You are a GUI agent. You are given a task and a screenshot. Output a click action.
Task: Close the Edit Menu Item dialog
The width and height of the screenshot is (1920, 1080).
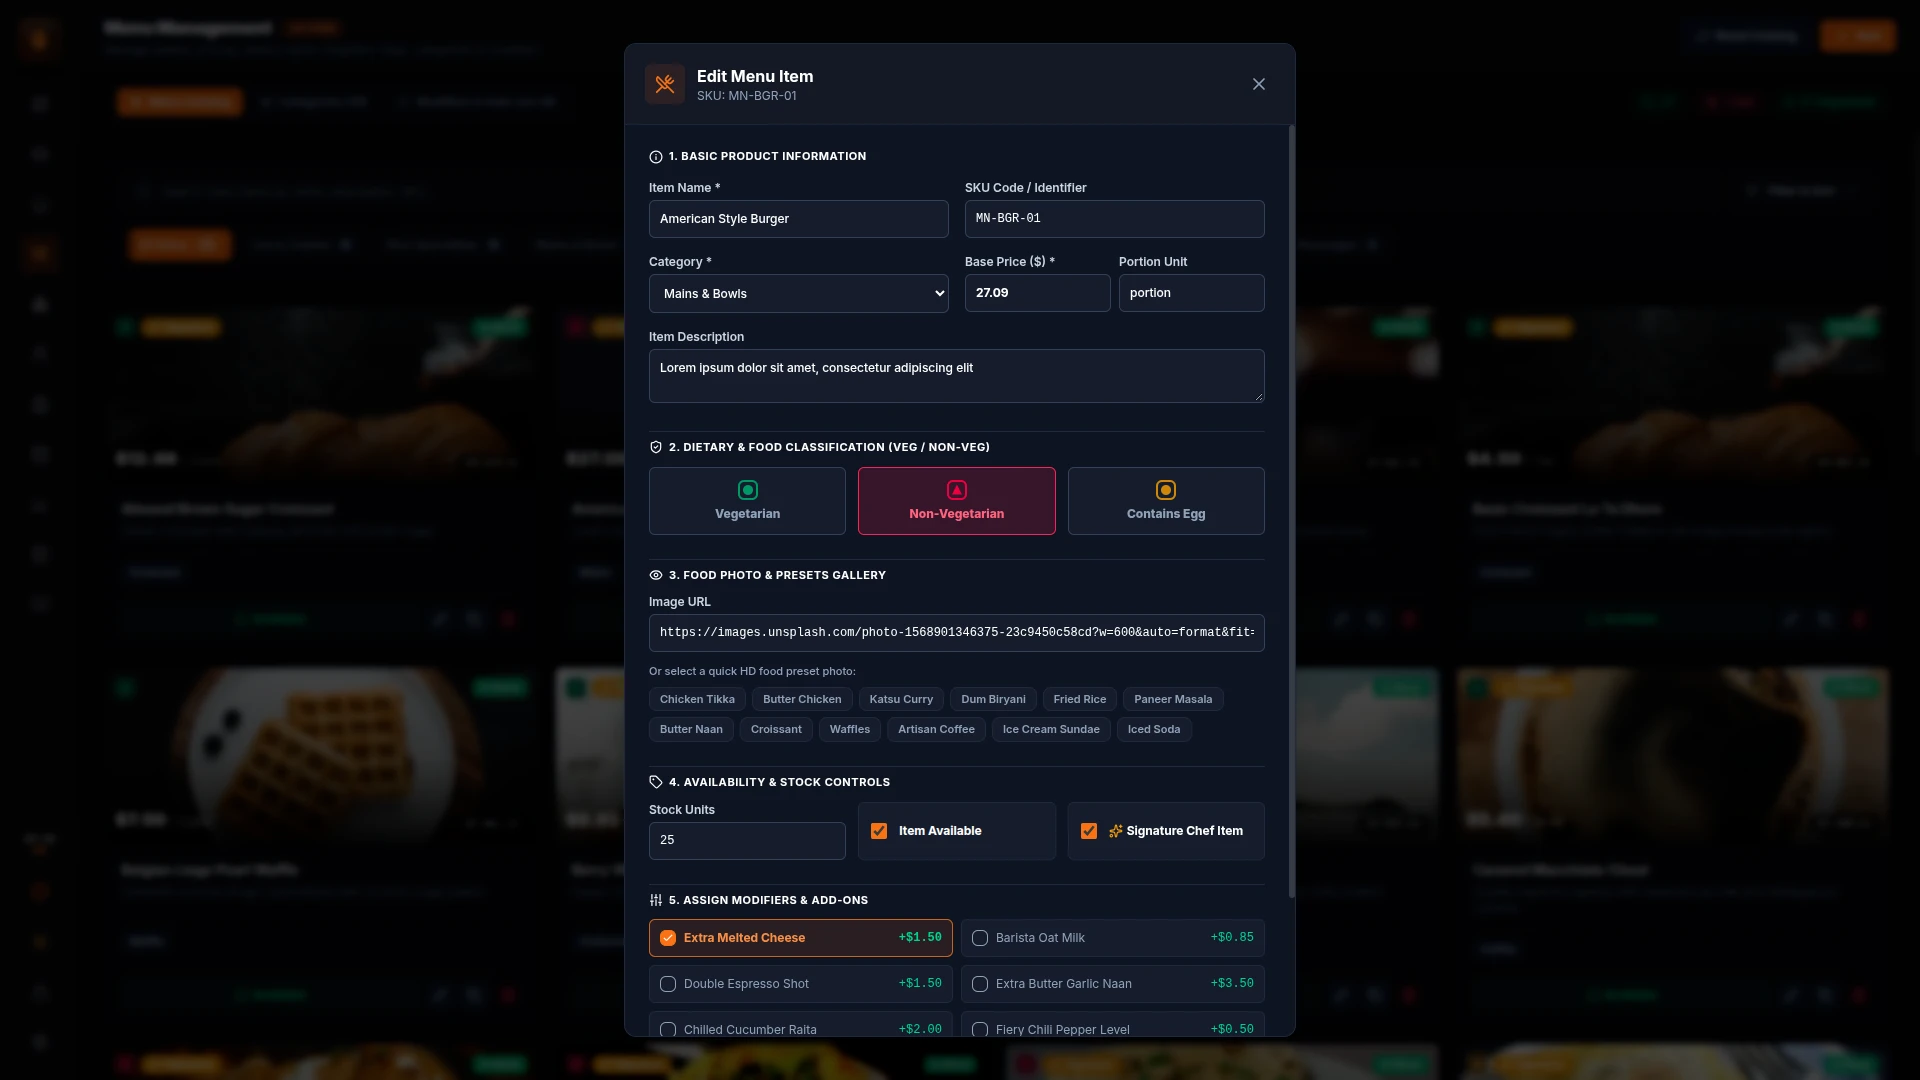(1259, 84)
